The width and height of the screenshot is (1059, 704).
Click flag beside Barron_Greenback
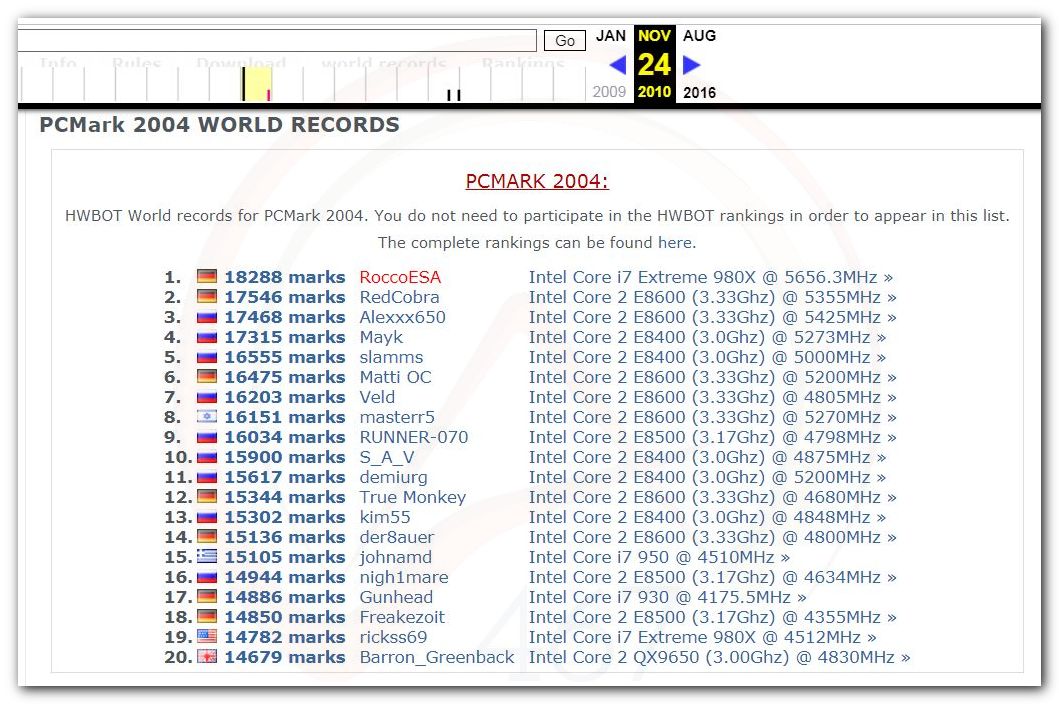click(x=207, y=656)
